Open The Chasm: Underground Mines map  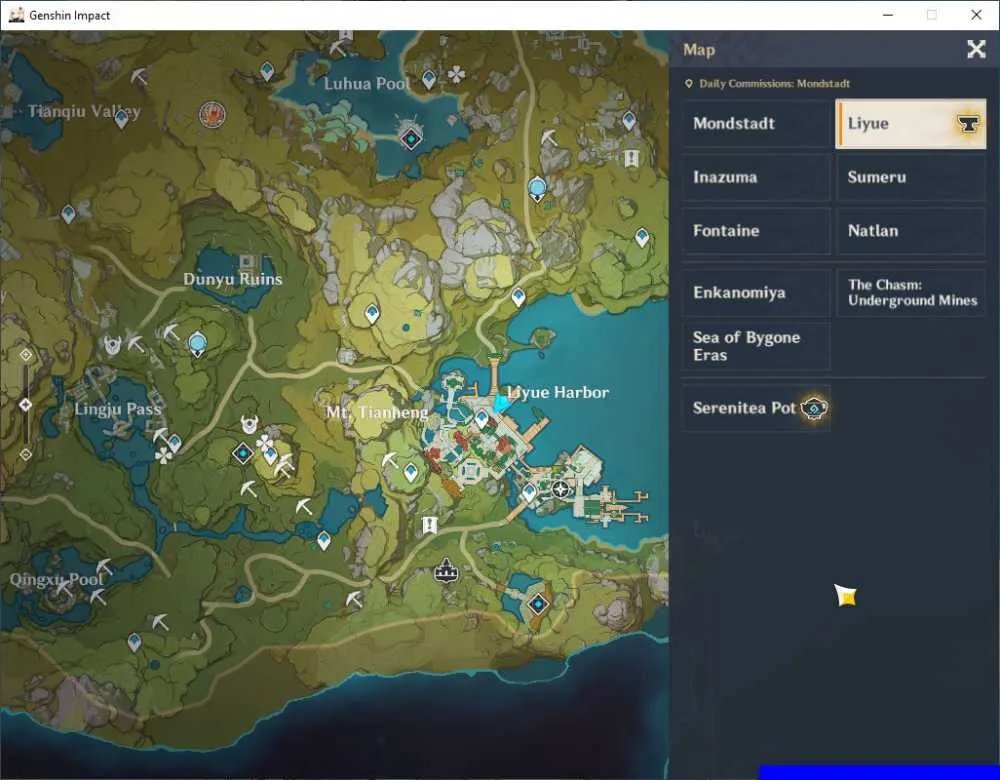(x=911, y=293)
